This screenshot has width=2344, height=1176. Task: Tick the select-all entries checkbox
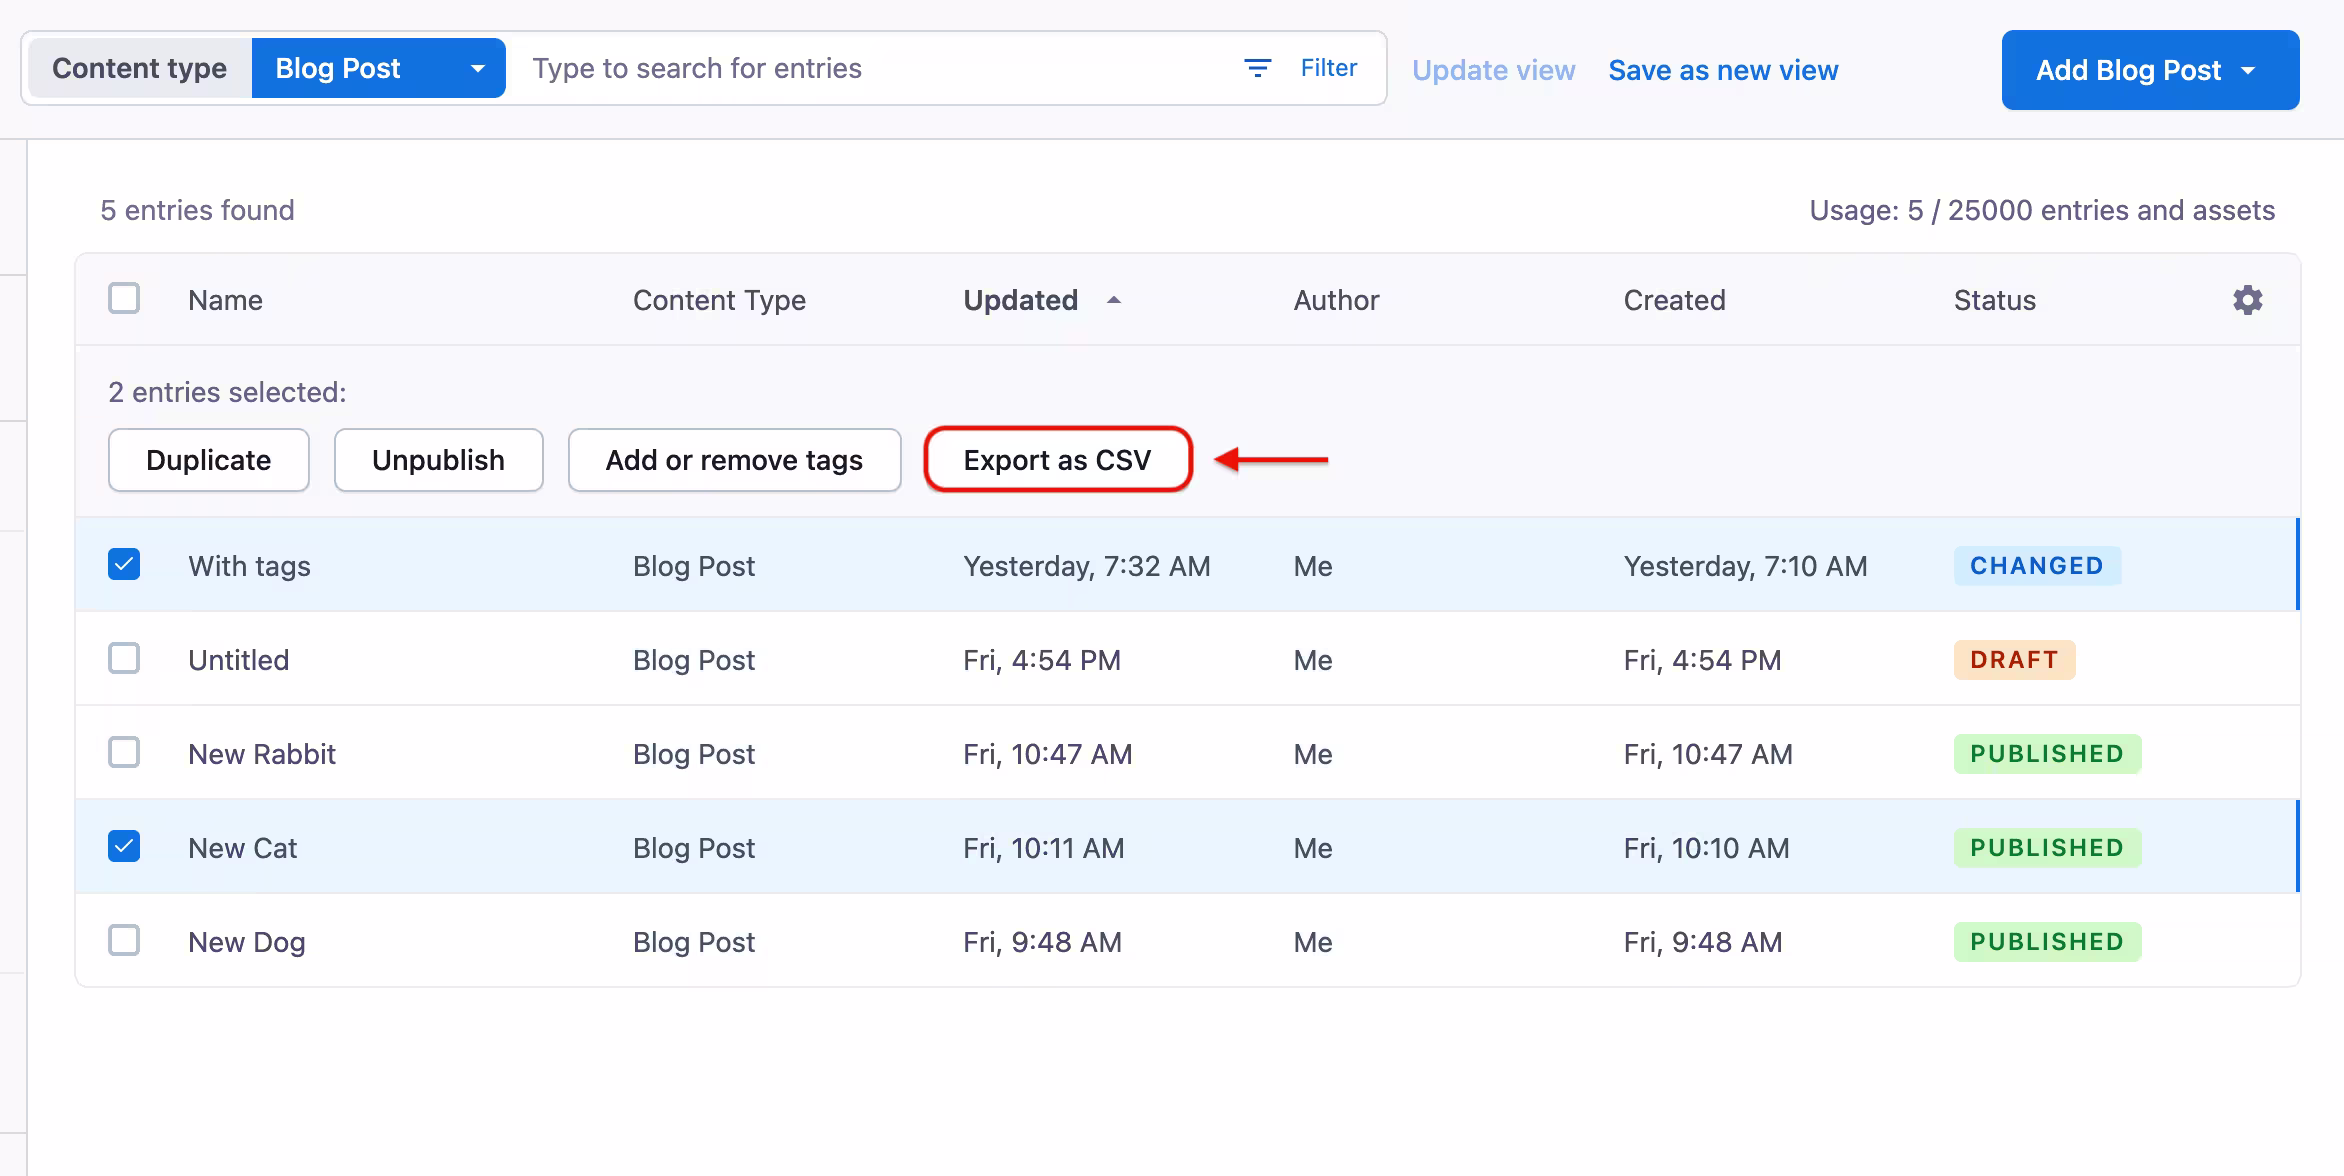124,299
